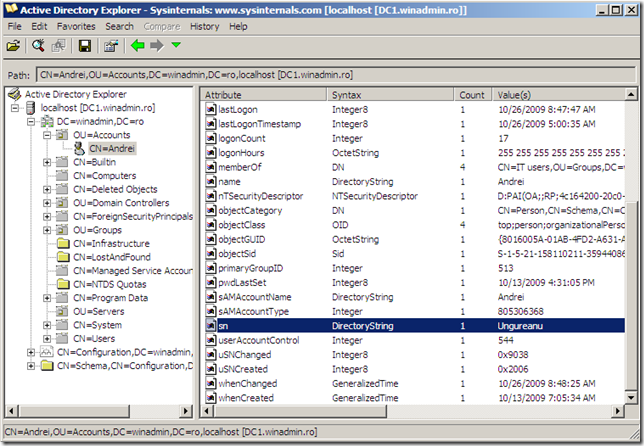Click the Active Directory Explorer root icon

14,94
